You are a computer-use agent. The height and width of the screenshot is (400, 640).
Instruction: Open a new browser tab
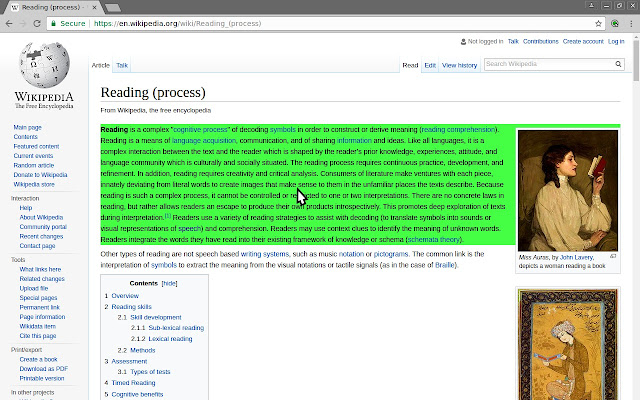tap(112, 7)
